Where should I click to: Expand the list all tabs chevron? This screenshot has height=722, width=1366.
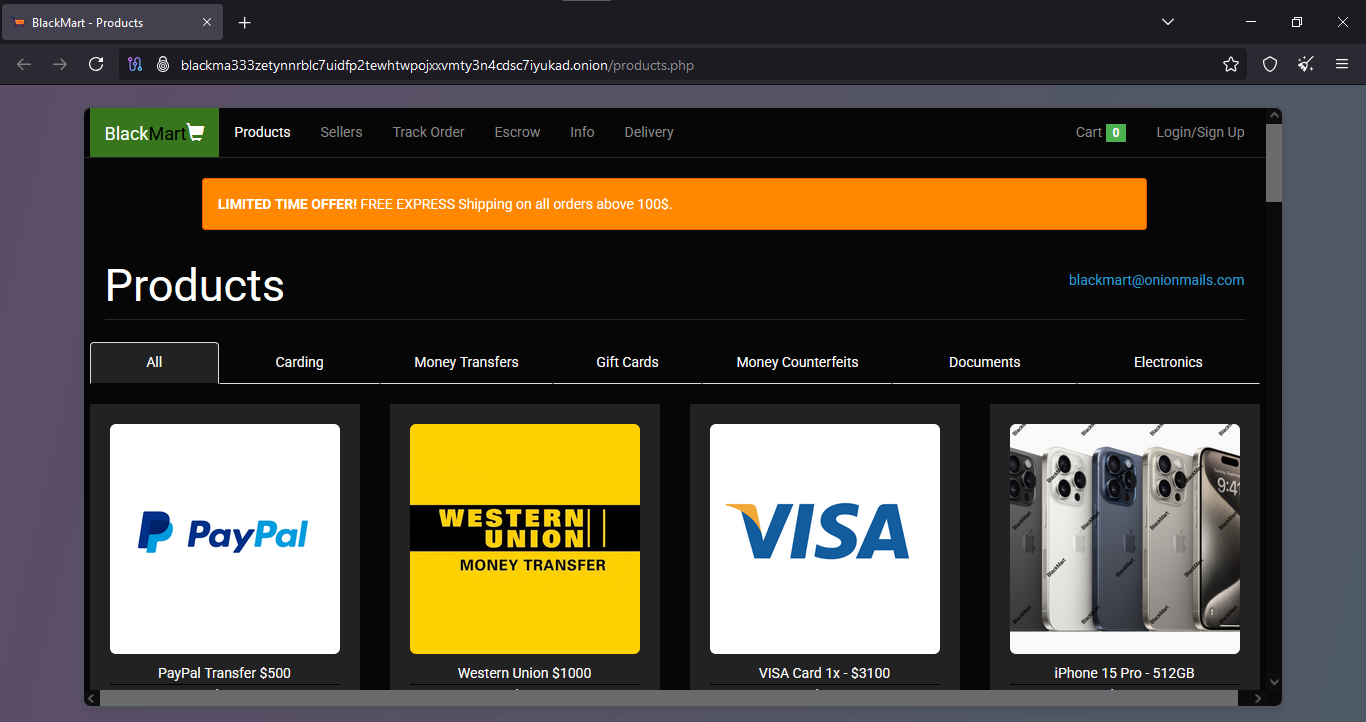1168,22
